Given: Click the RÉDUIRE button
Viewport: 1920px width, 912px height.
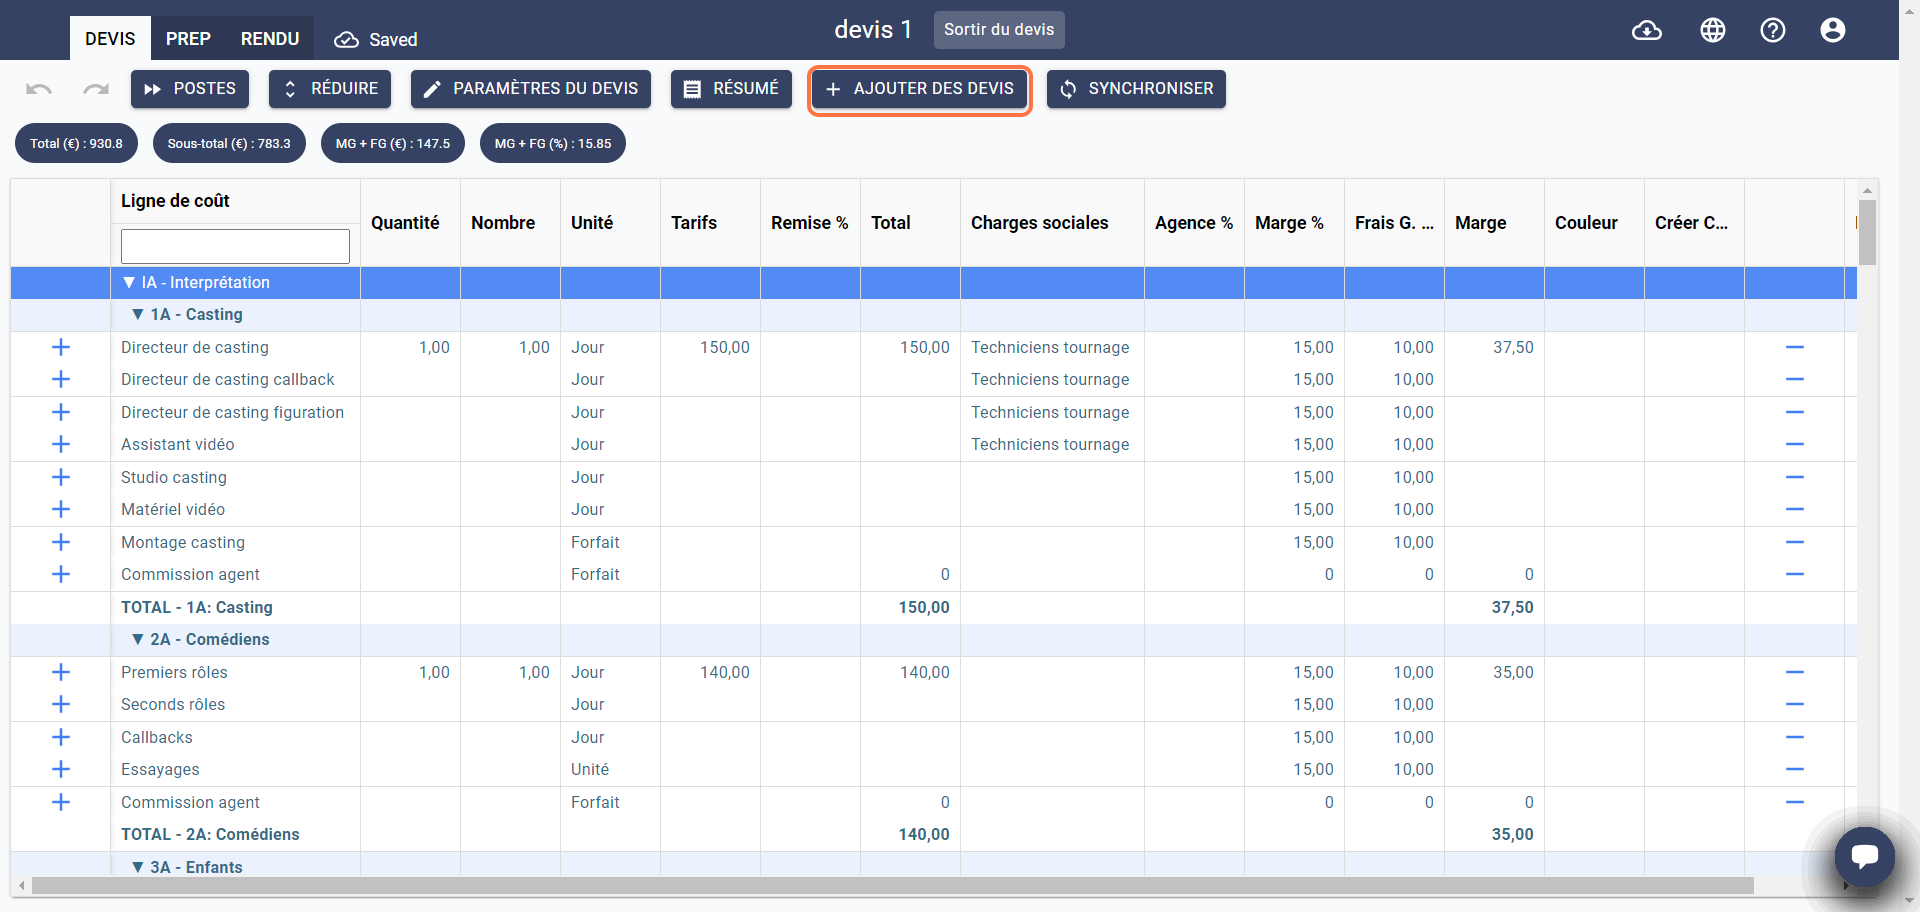Looking at the screenshot, I should [330, 89].
